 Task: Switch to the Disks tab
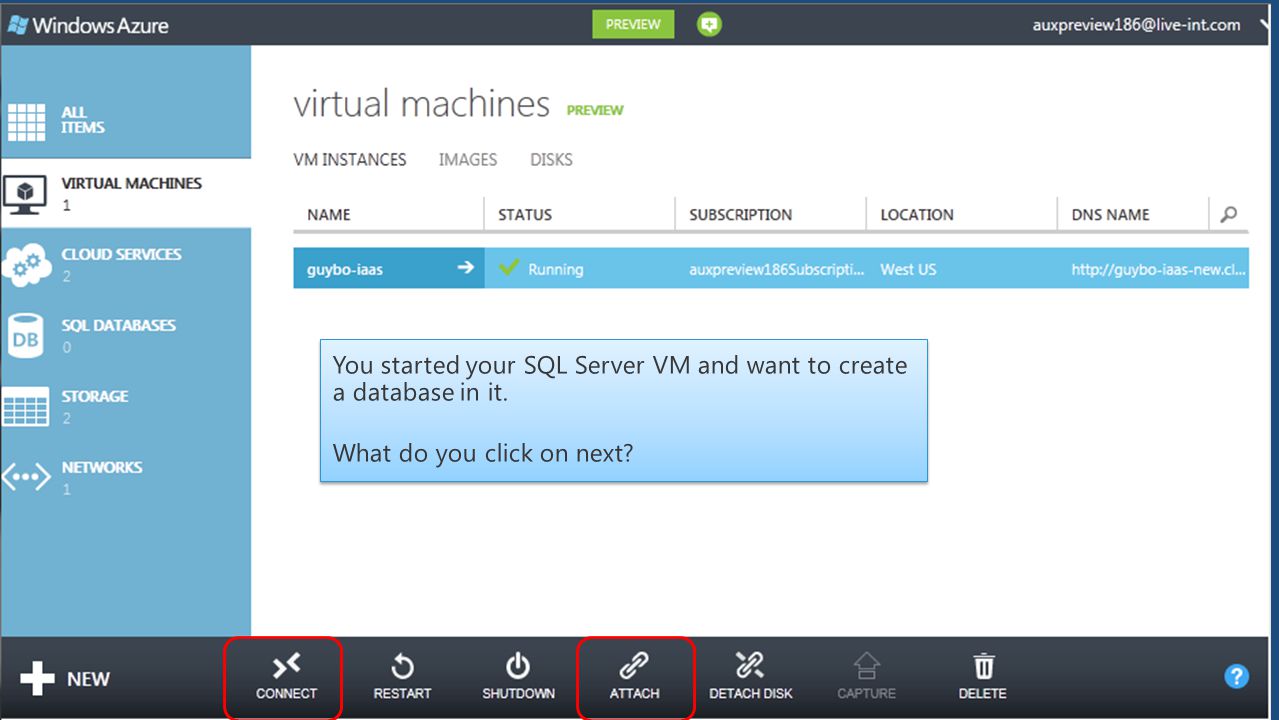(551, 160)
